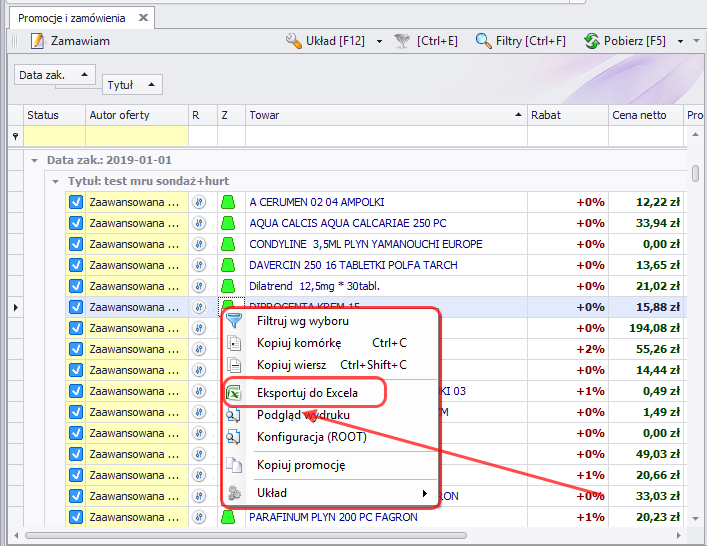Open the Pobierz dropdown arrow
707x546 pixels.
(681, 41)
